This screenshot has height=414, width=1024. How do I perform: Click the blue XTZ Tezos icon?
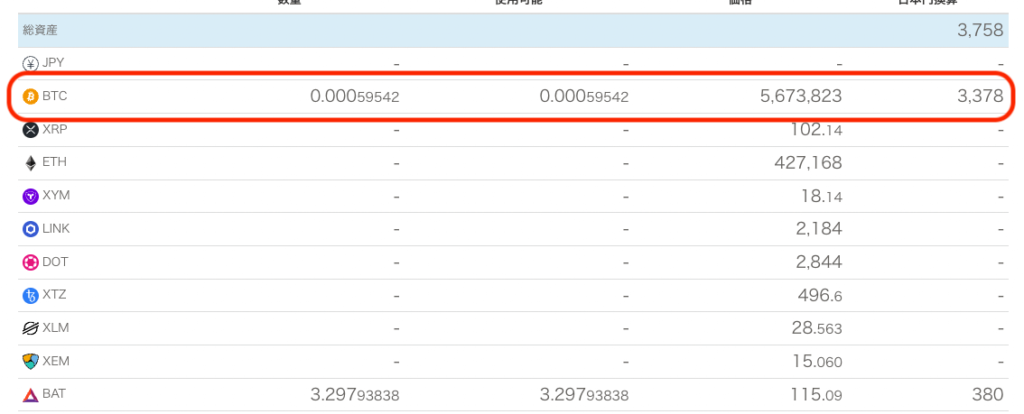pyautogui.click(x=31, y=296)
